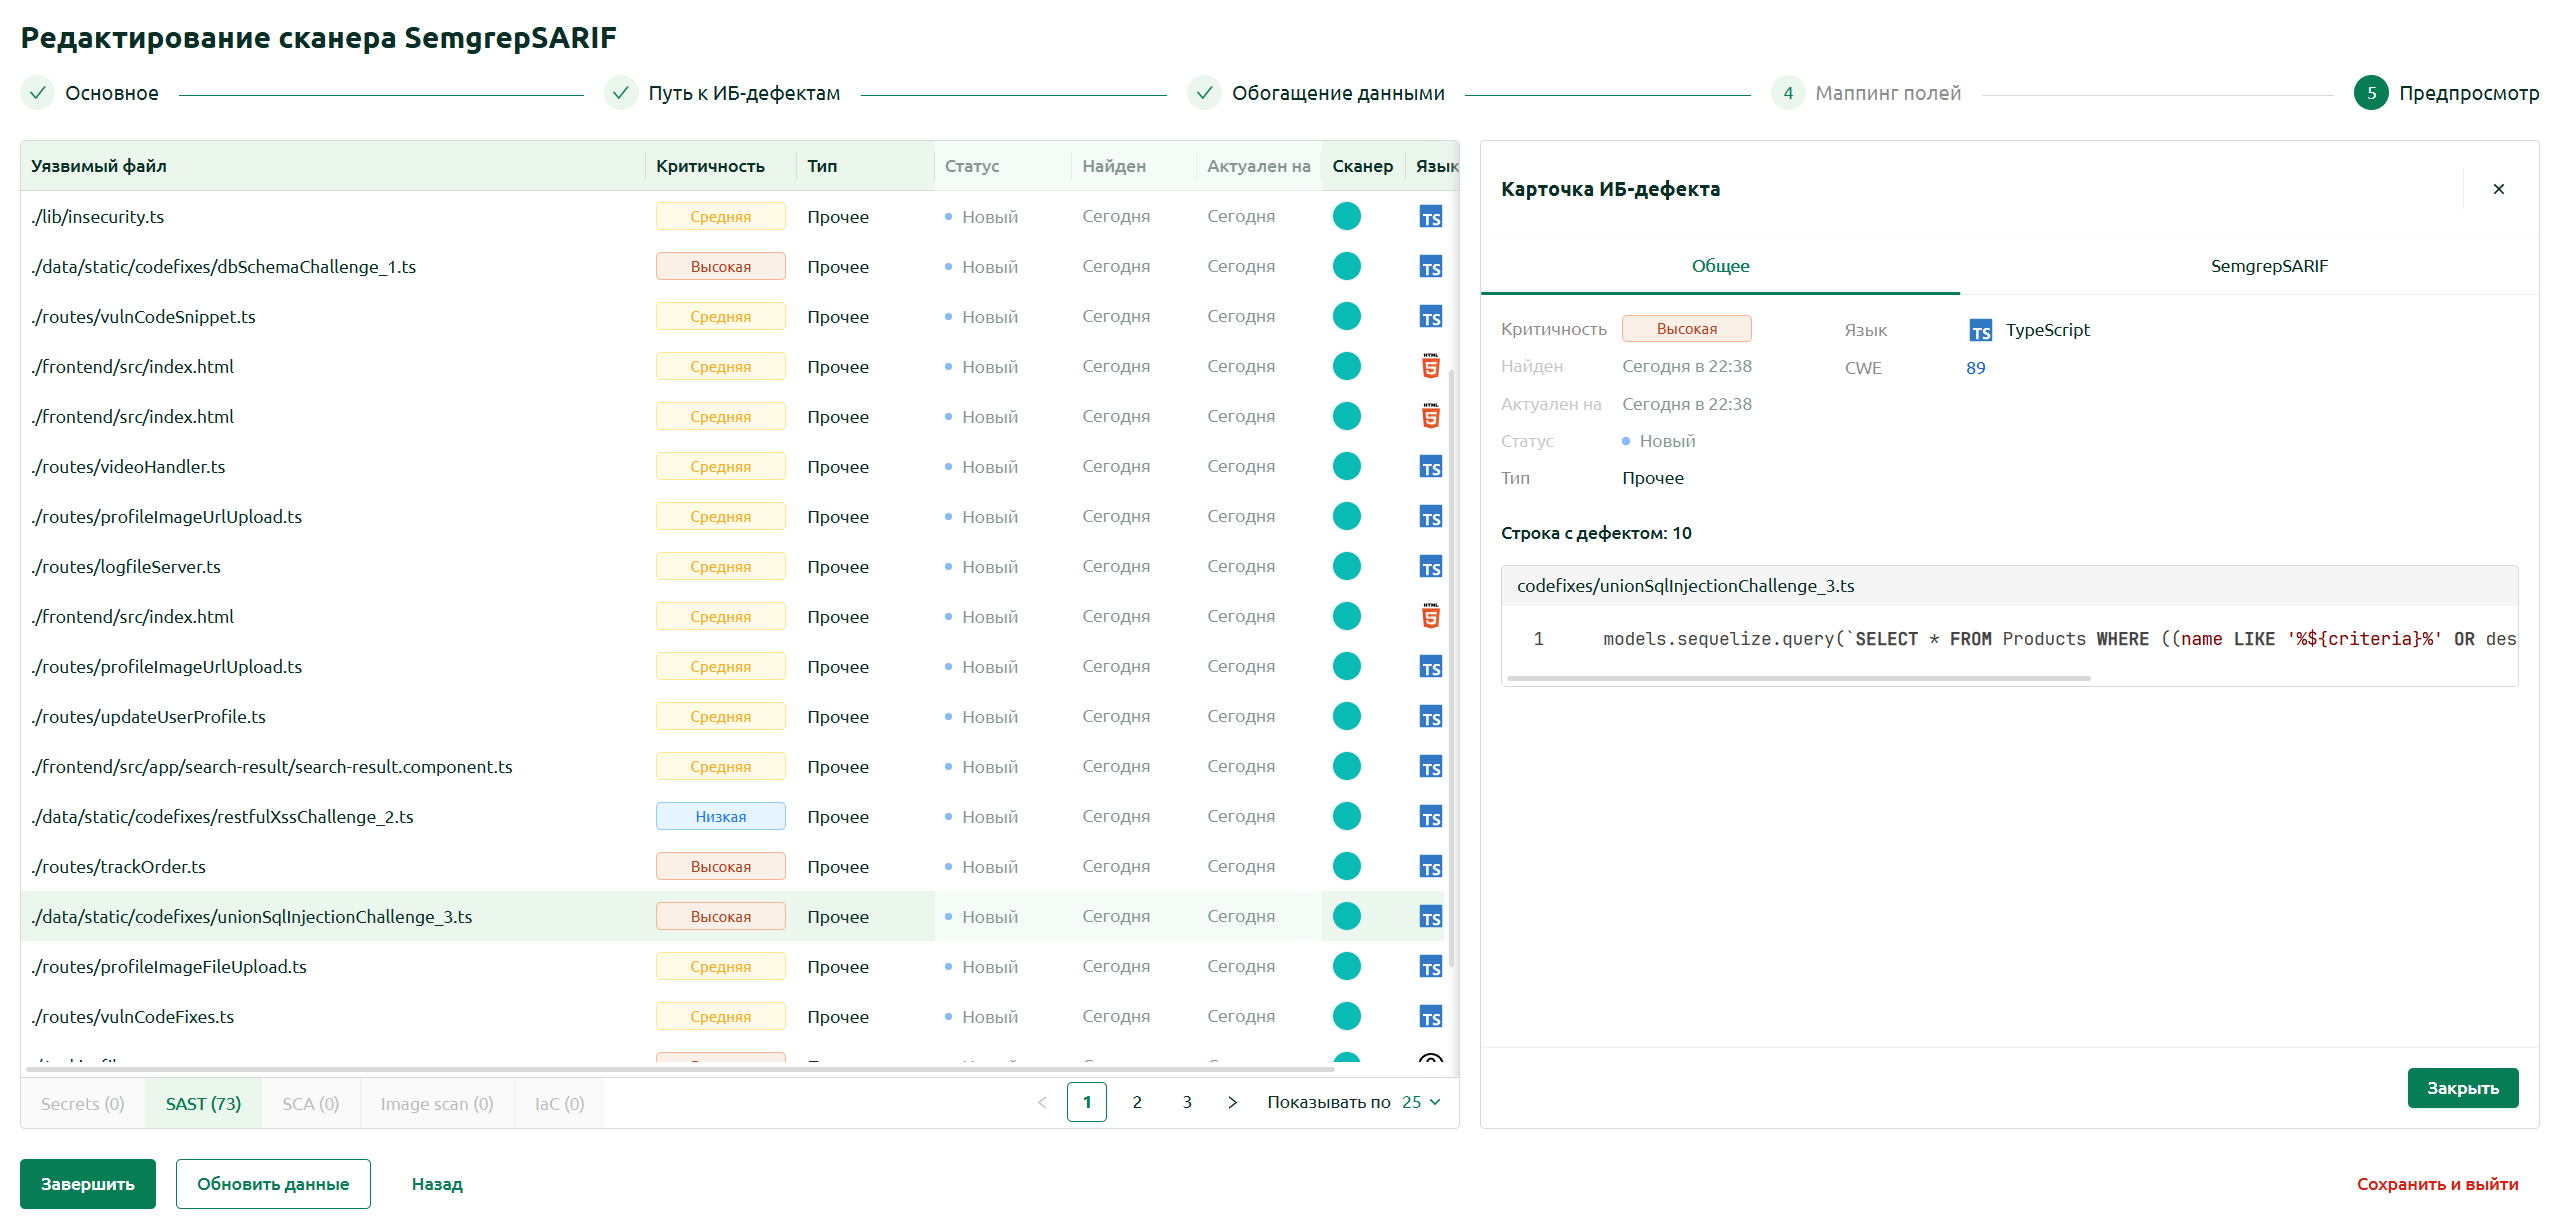
Task: Switch to SCA (0) tab
Action: [311, 1104]
